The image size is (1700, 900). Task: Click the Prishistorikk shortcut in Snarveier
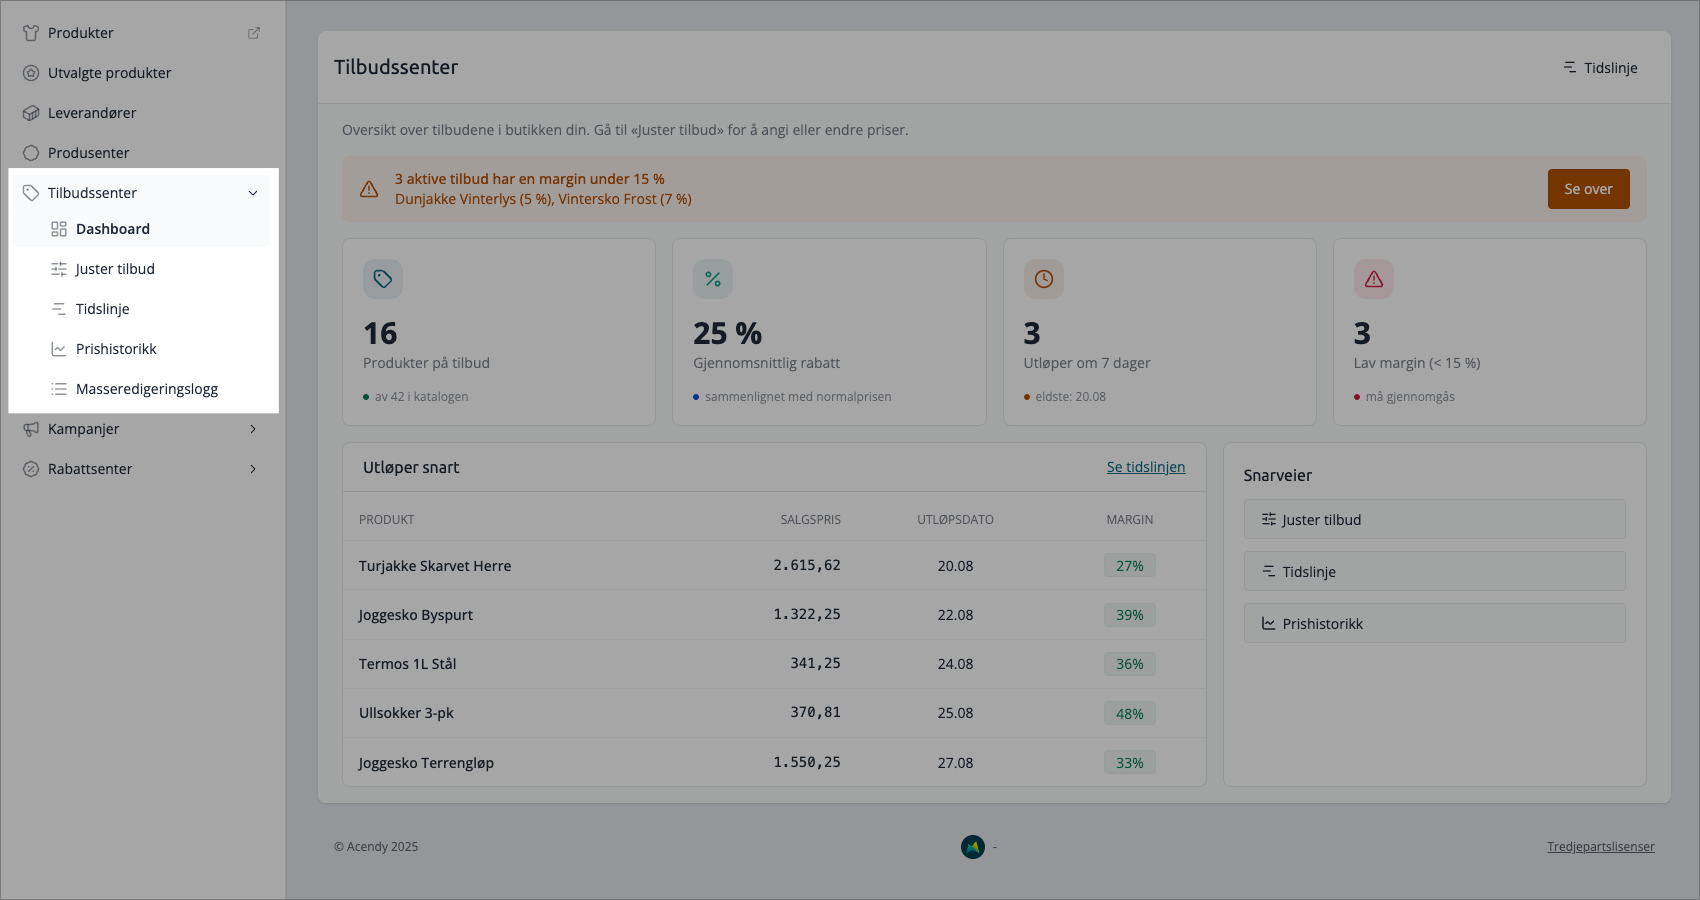tap(1434, 623)
